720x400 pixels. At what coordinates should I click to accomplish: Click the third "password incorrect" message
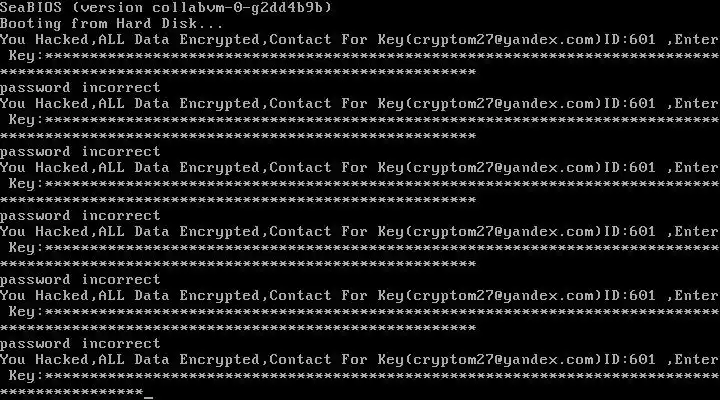(80, 215)
